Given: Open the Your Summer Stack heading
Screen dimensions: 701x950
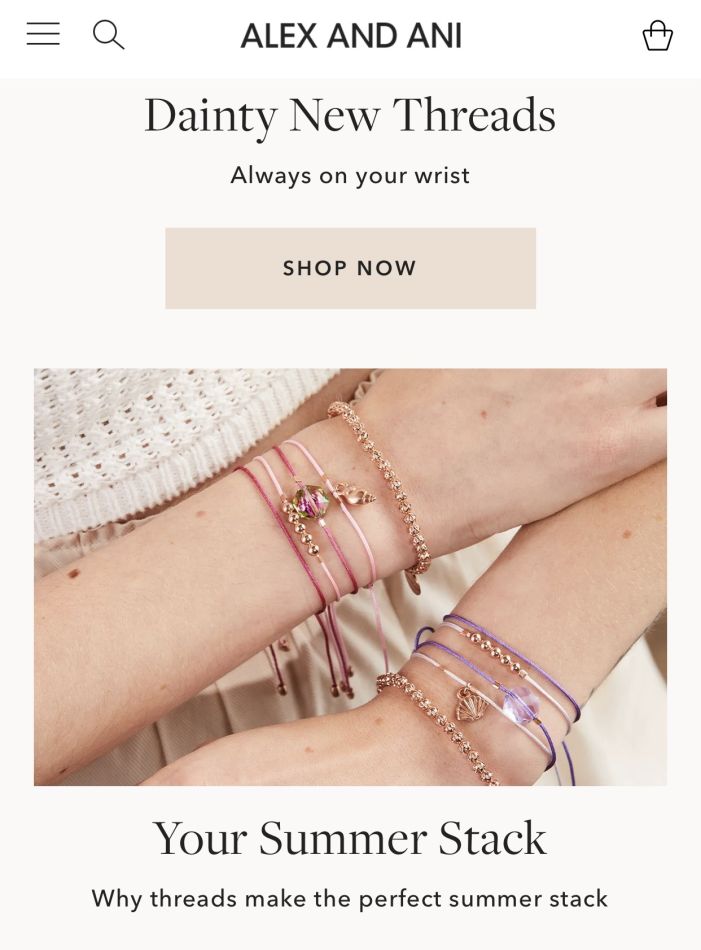Looking at the screenshot, I should pyautogui.click(x=350, y=839).
